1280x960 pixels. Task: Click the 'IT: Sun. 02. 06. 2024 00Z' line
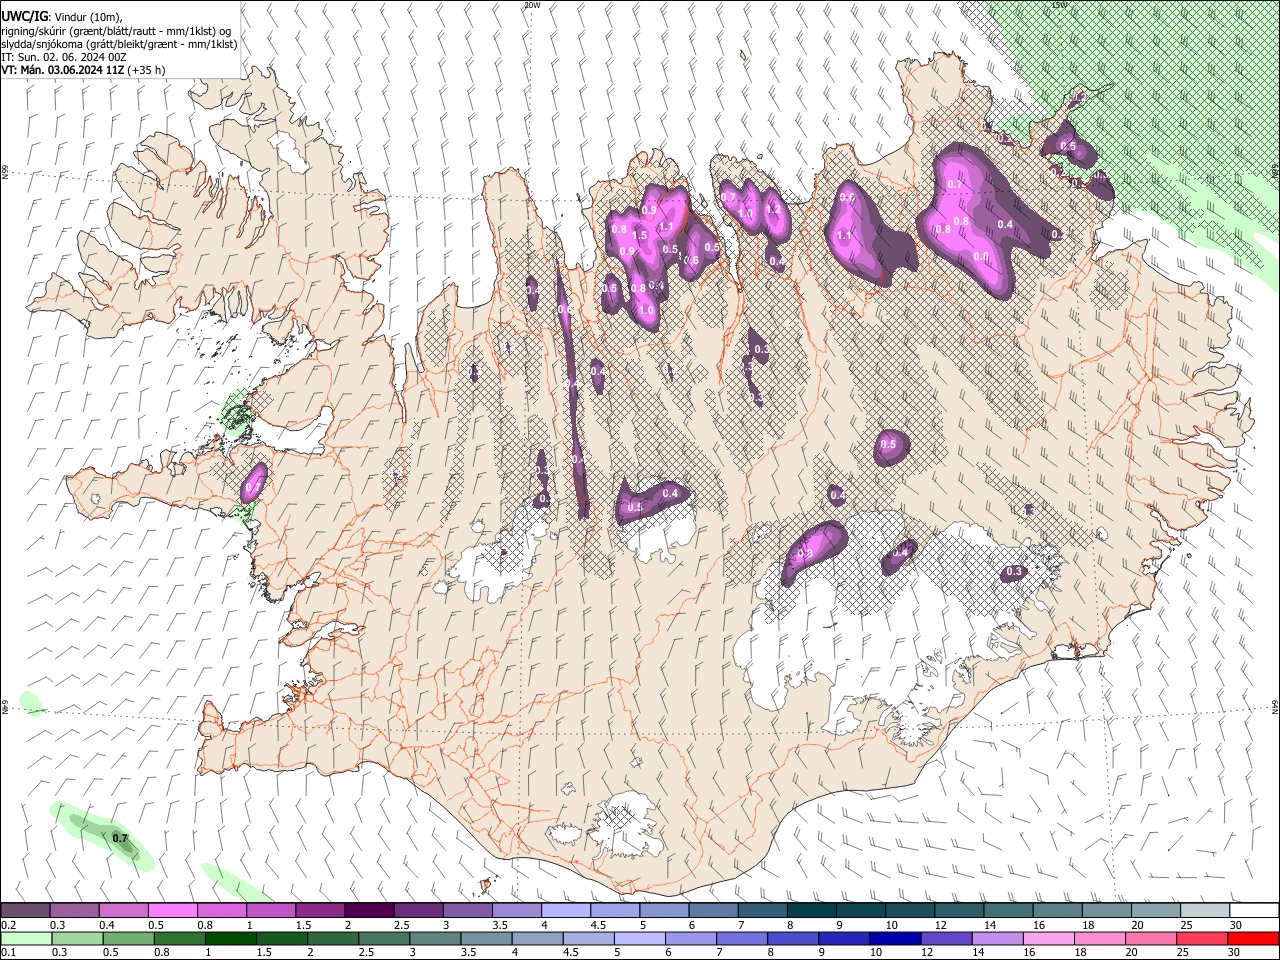[x=64, y=57]
